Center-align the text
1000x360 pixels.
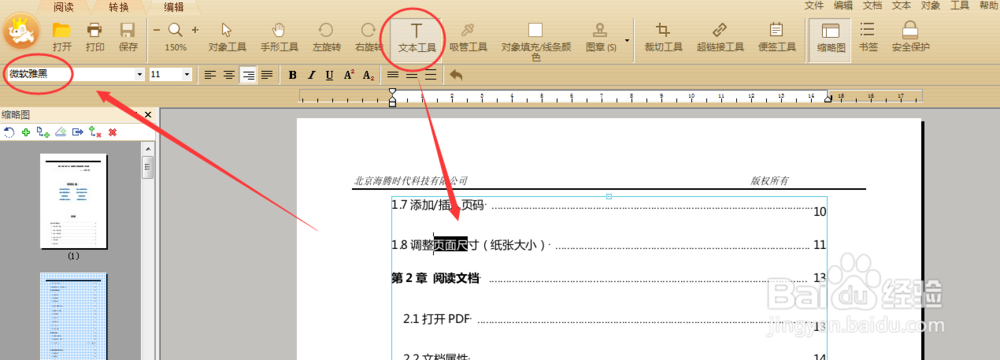coord(229,75)
